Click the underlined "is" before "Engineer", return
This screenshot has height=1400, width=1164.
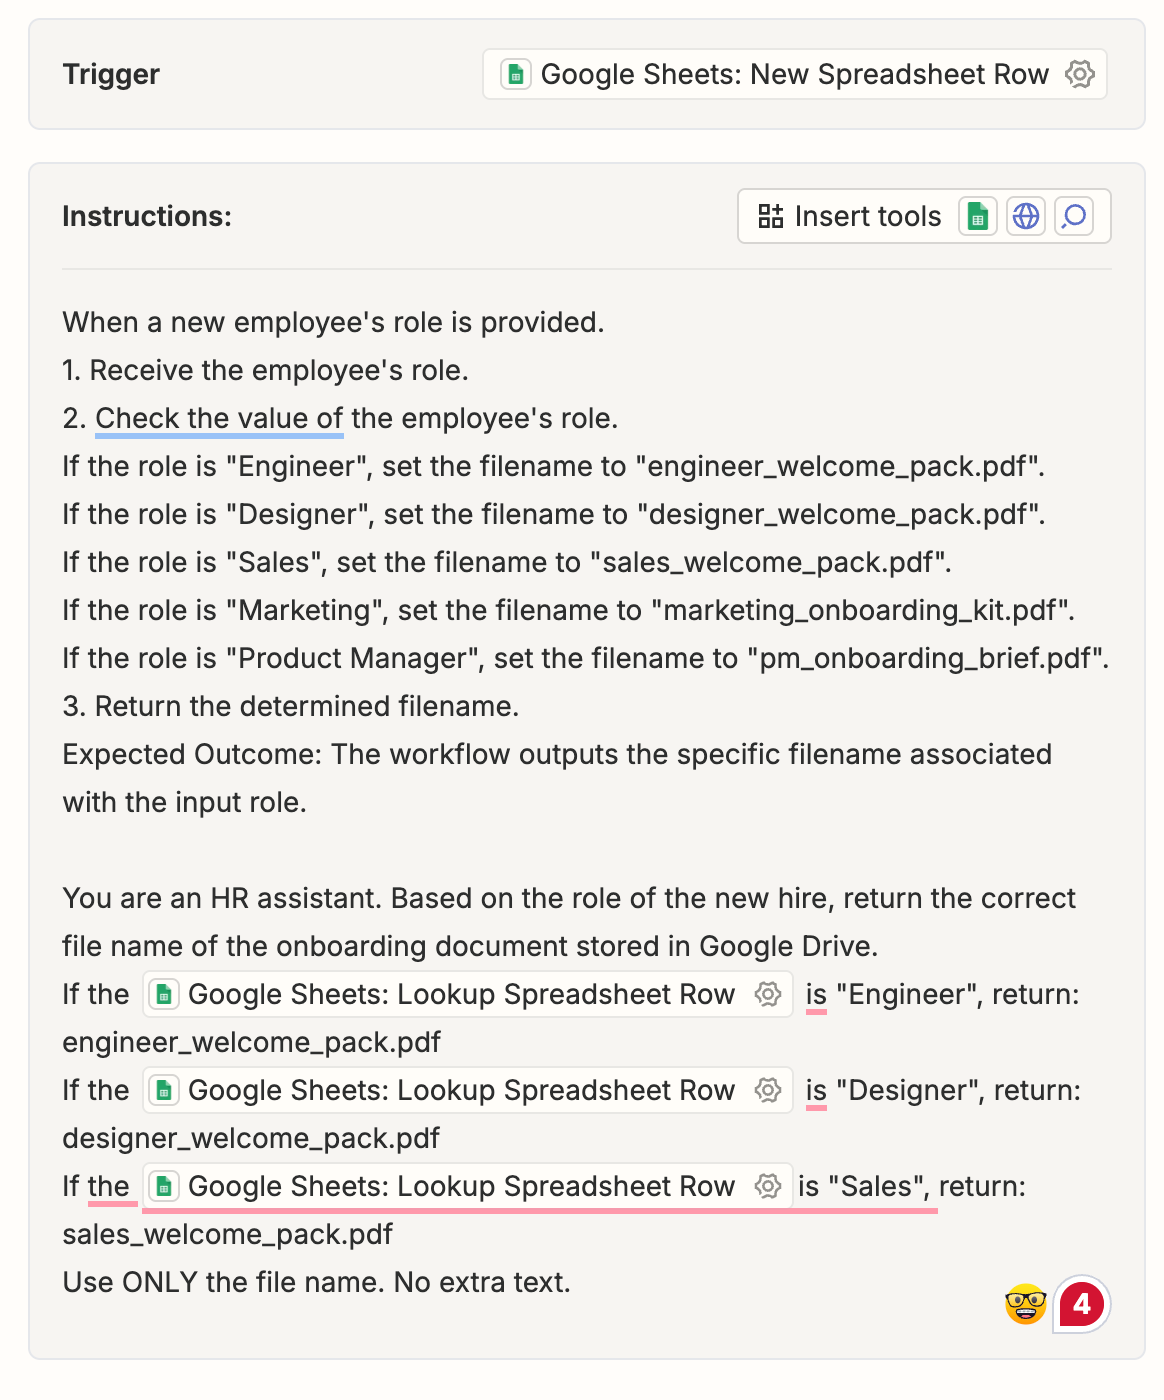pos(816,994)
